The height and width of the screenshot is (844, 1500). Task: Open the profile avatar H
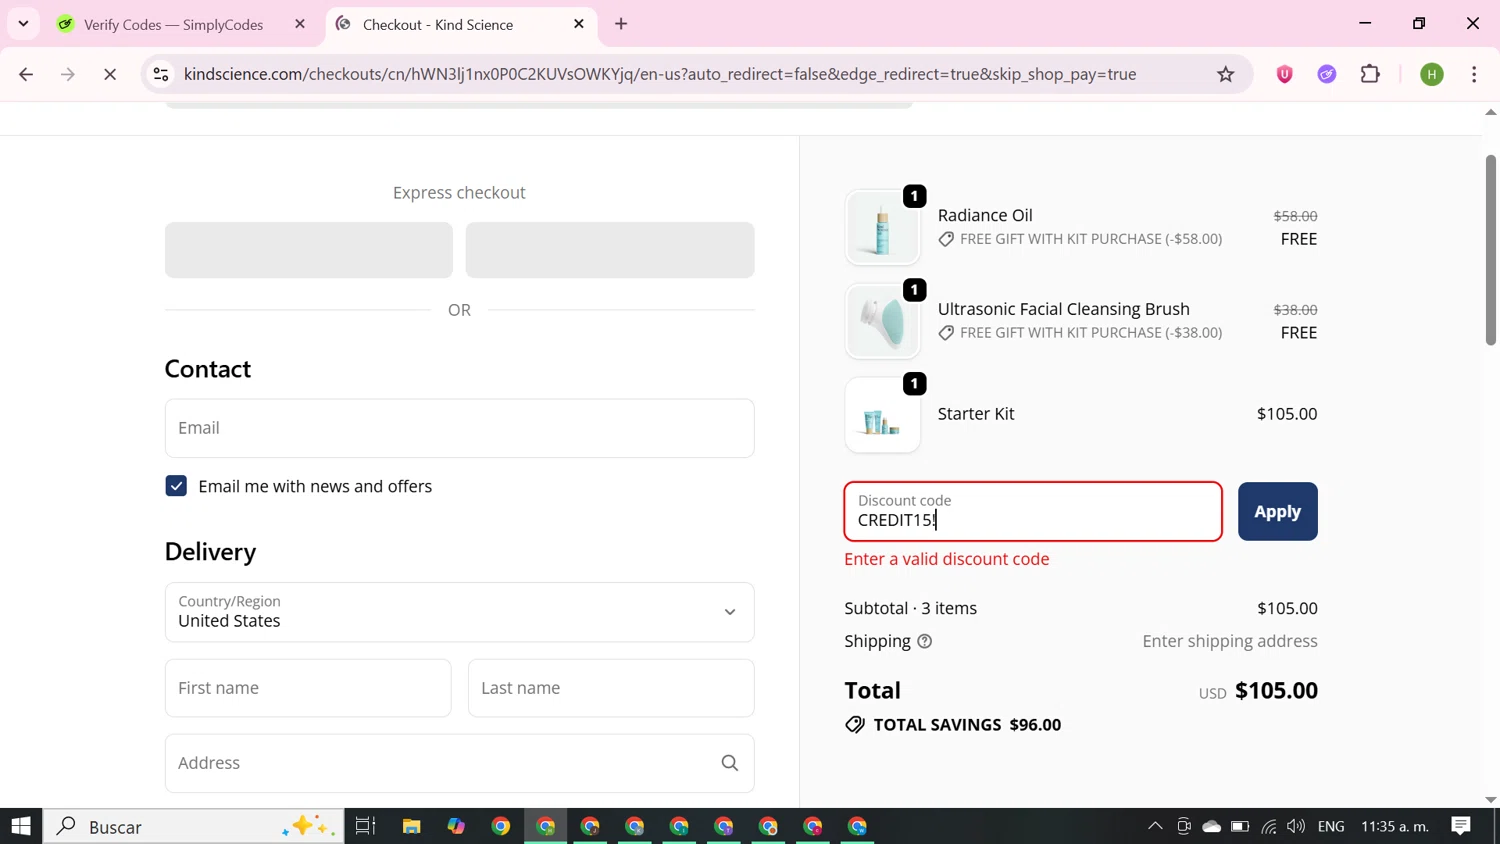[1432, 74]
